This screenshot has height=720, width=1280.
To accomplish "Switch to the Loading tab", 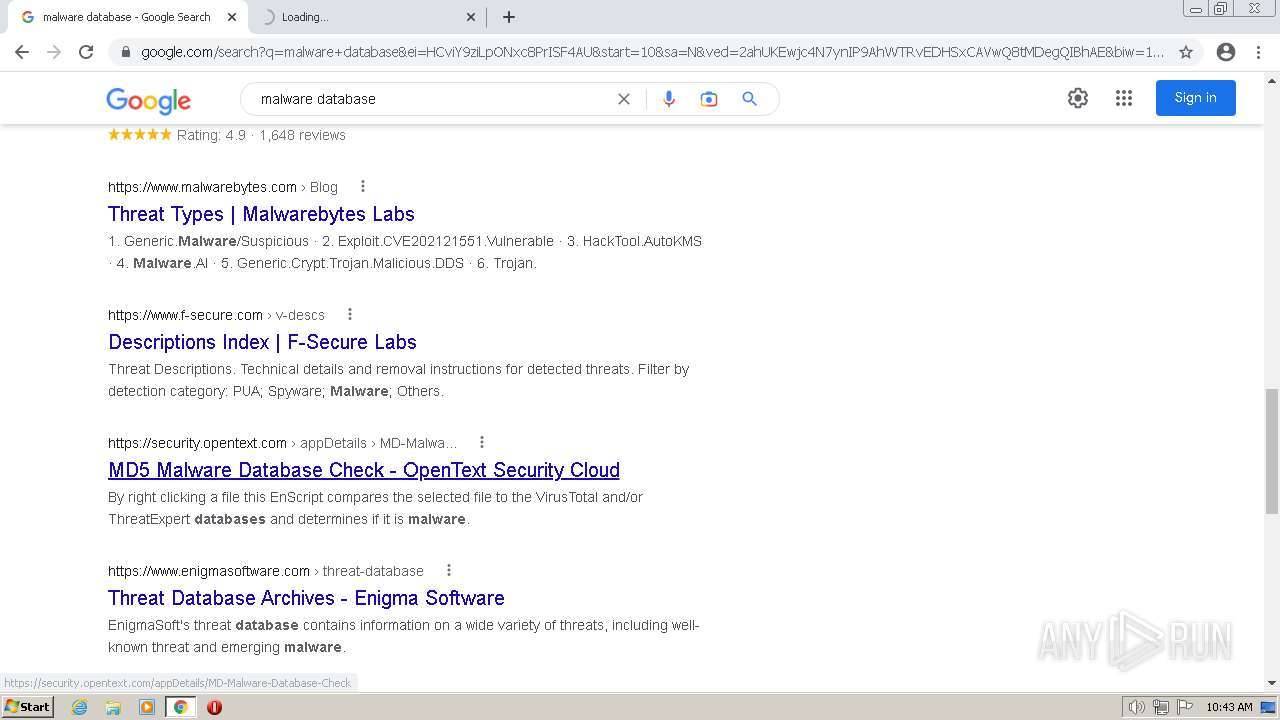I will click(365, 17).
